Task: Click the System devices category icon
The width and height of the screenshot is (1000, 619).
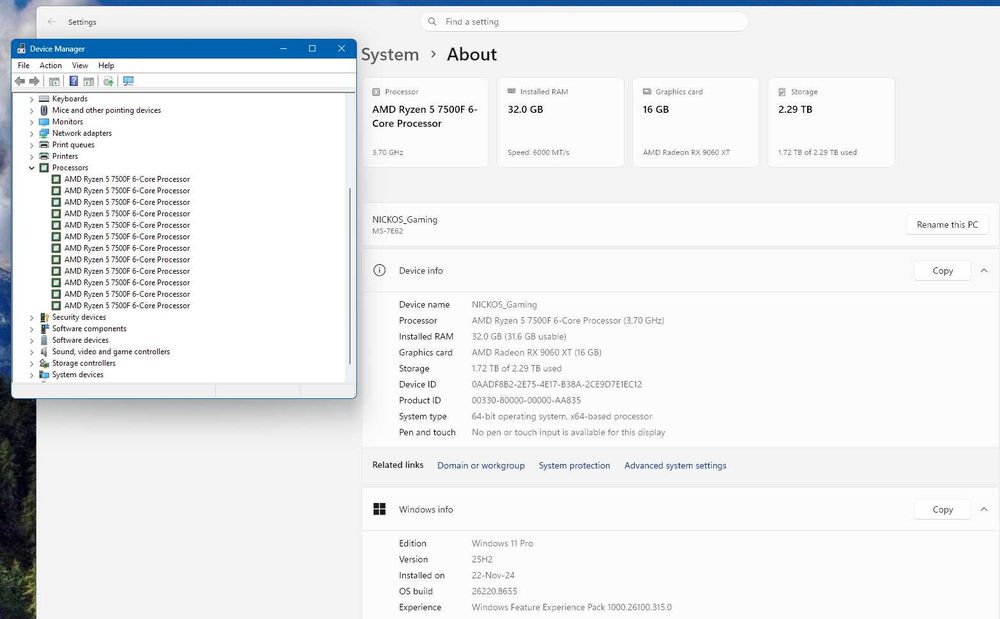Action: point(44,374)
